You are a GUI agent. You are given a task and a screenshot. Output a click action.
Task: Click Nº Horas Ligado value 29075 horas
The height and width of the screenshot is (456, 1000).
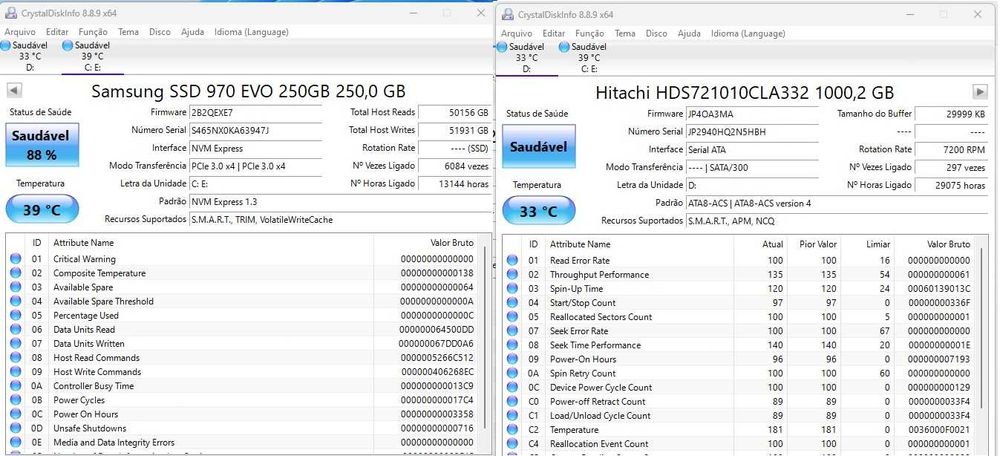(950, 185)
